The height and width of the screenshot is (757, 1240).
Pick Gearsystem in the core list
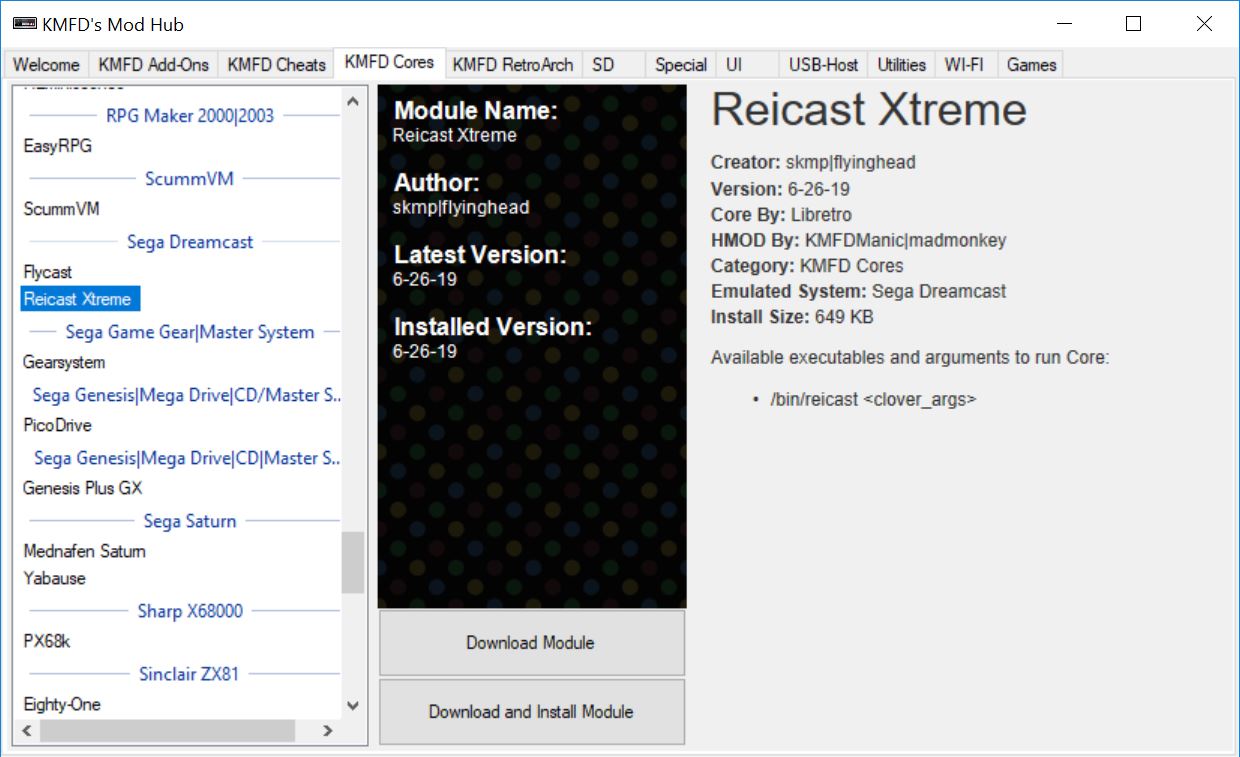tap(64, 362)
